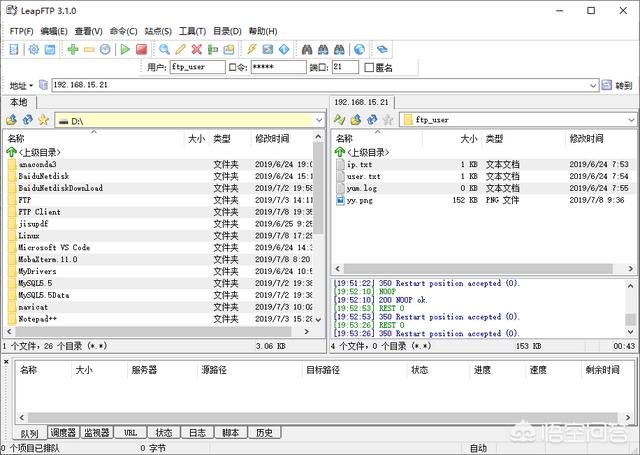Refresh the remote pane file list

pyautogui.click(x=372, y=120)
